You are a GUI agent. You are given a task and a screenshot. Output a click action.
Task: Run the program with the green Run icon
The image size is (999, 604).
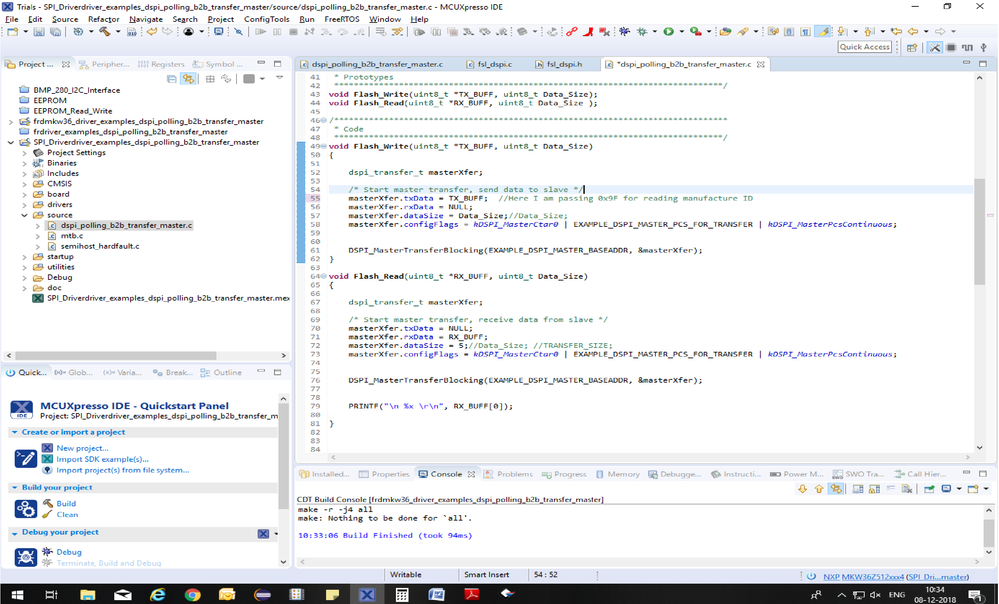coord(668,31)
